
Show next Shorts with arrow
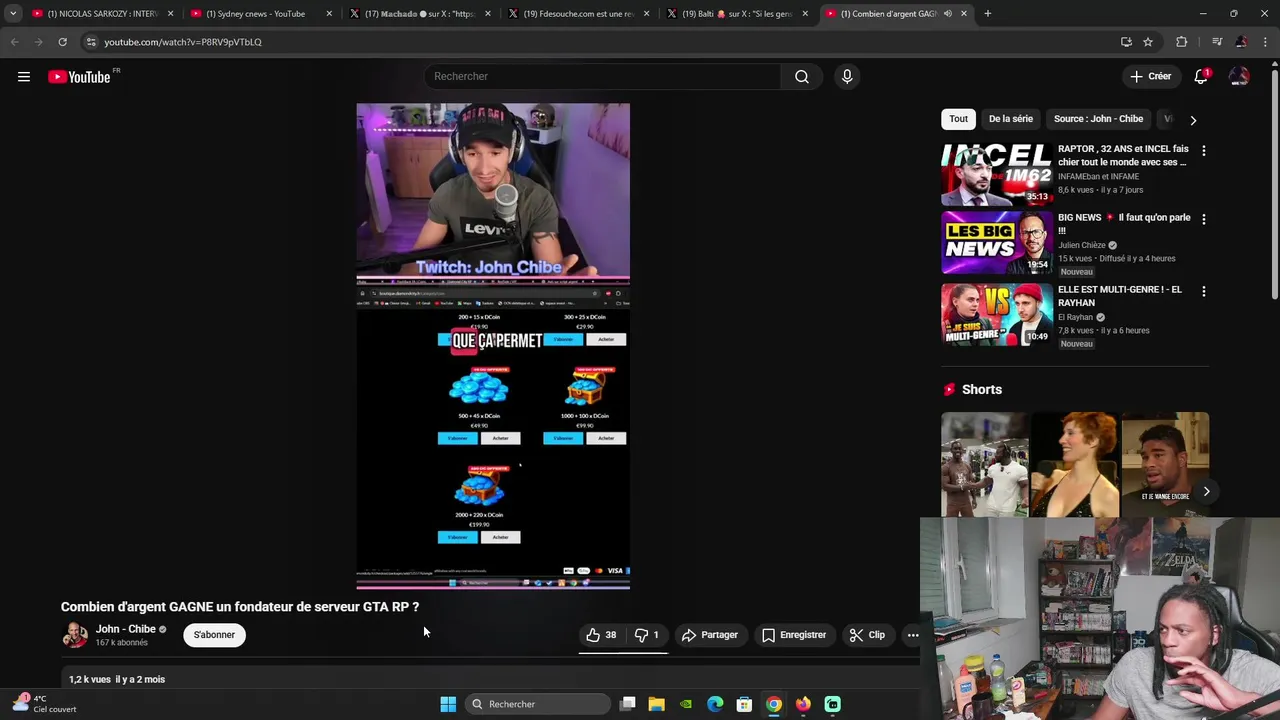1206,491
